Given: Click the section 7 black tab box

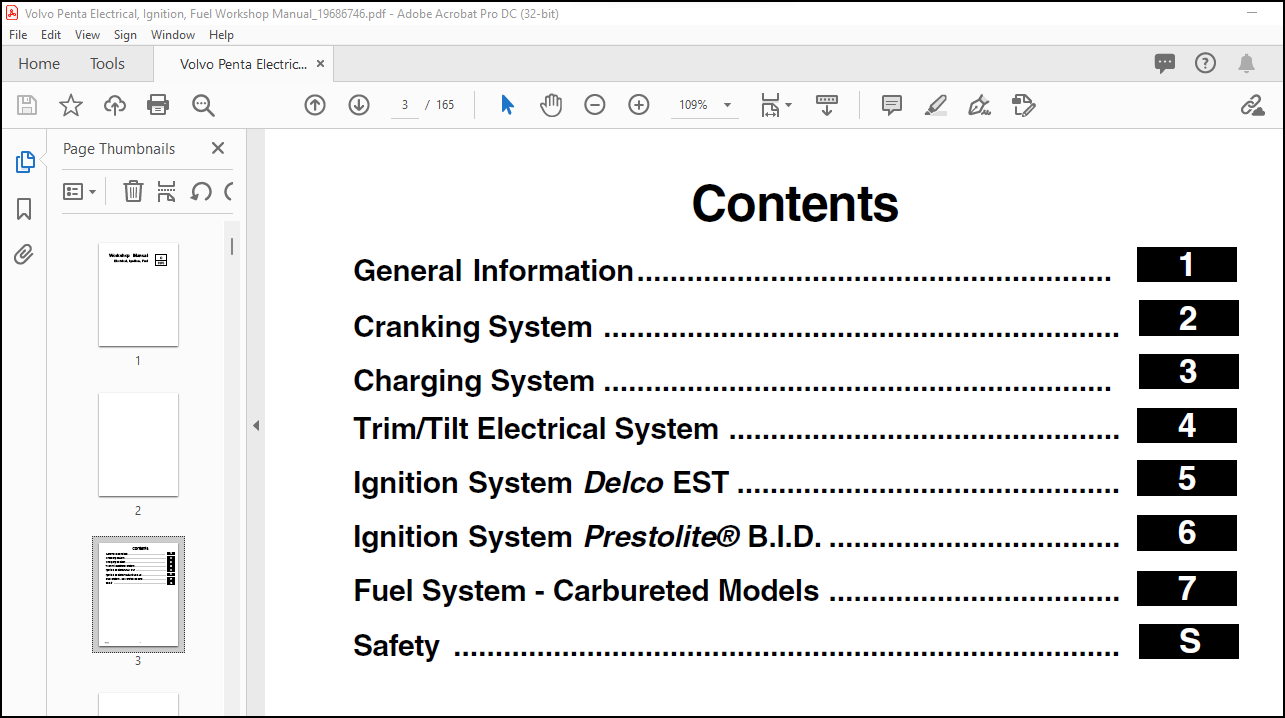Looking at the screenshot, I should point(1187,588).
